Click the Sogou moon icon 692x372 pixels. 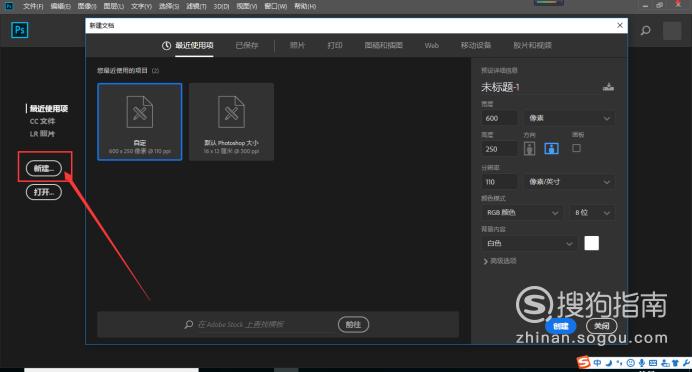[x=609, y=363]
